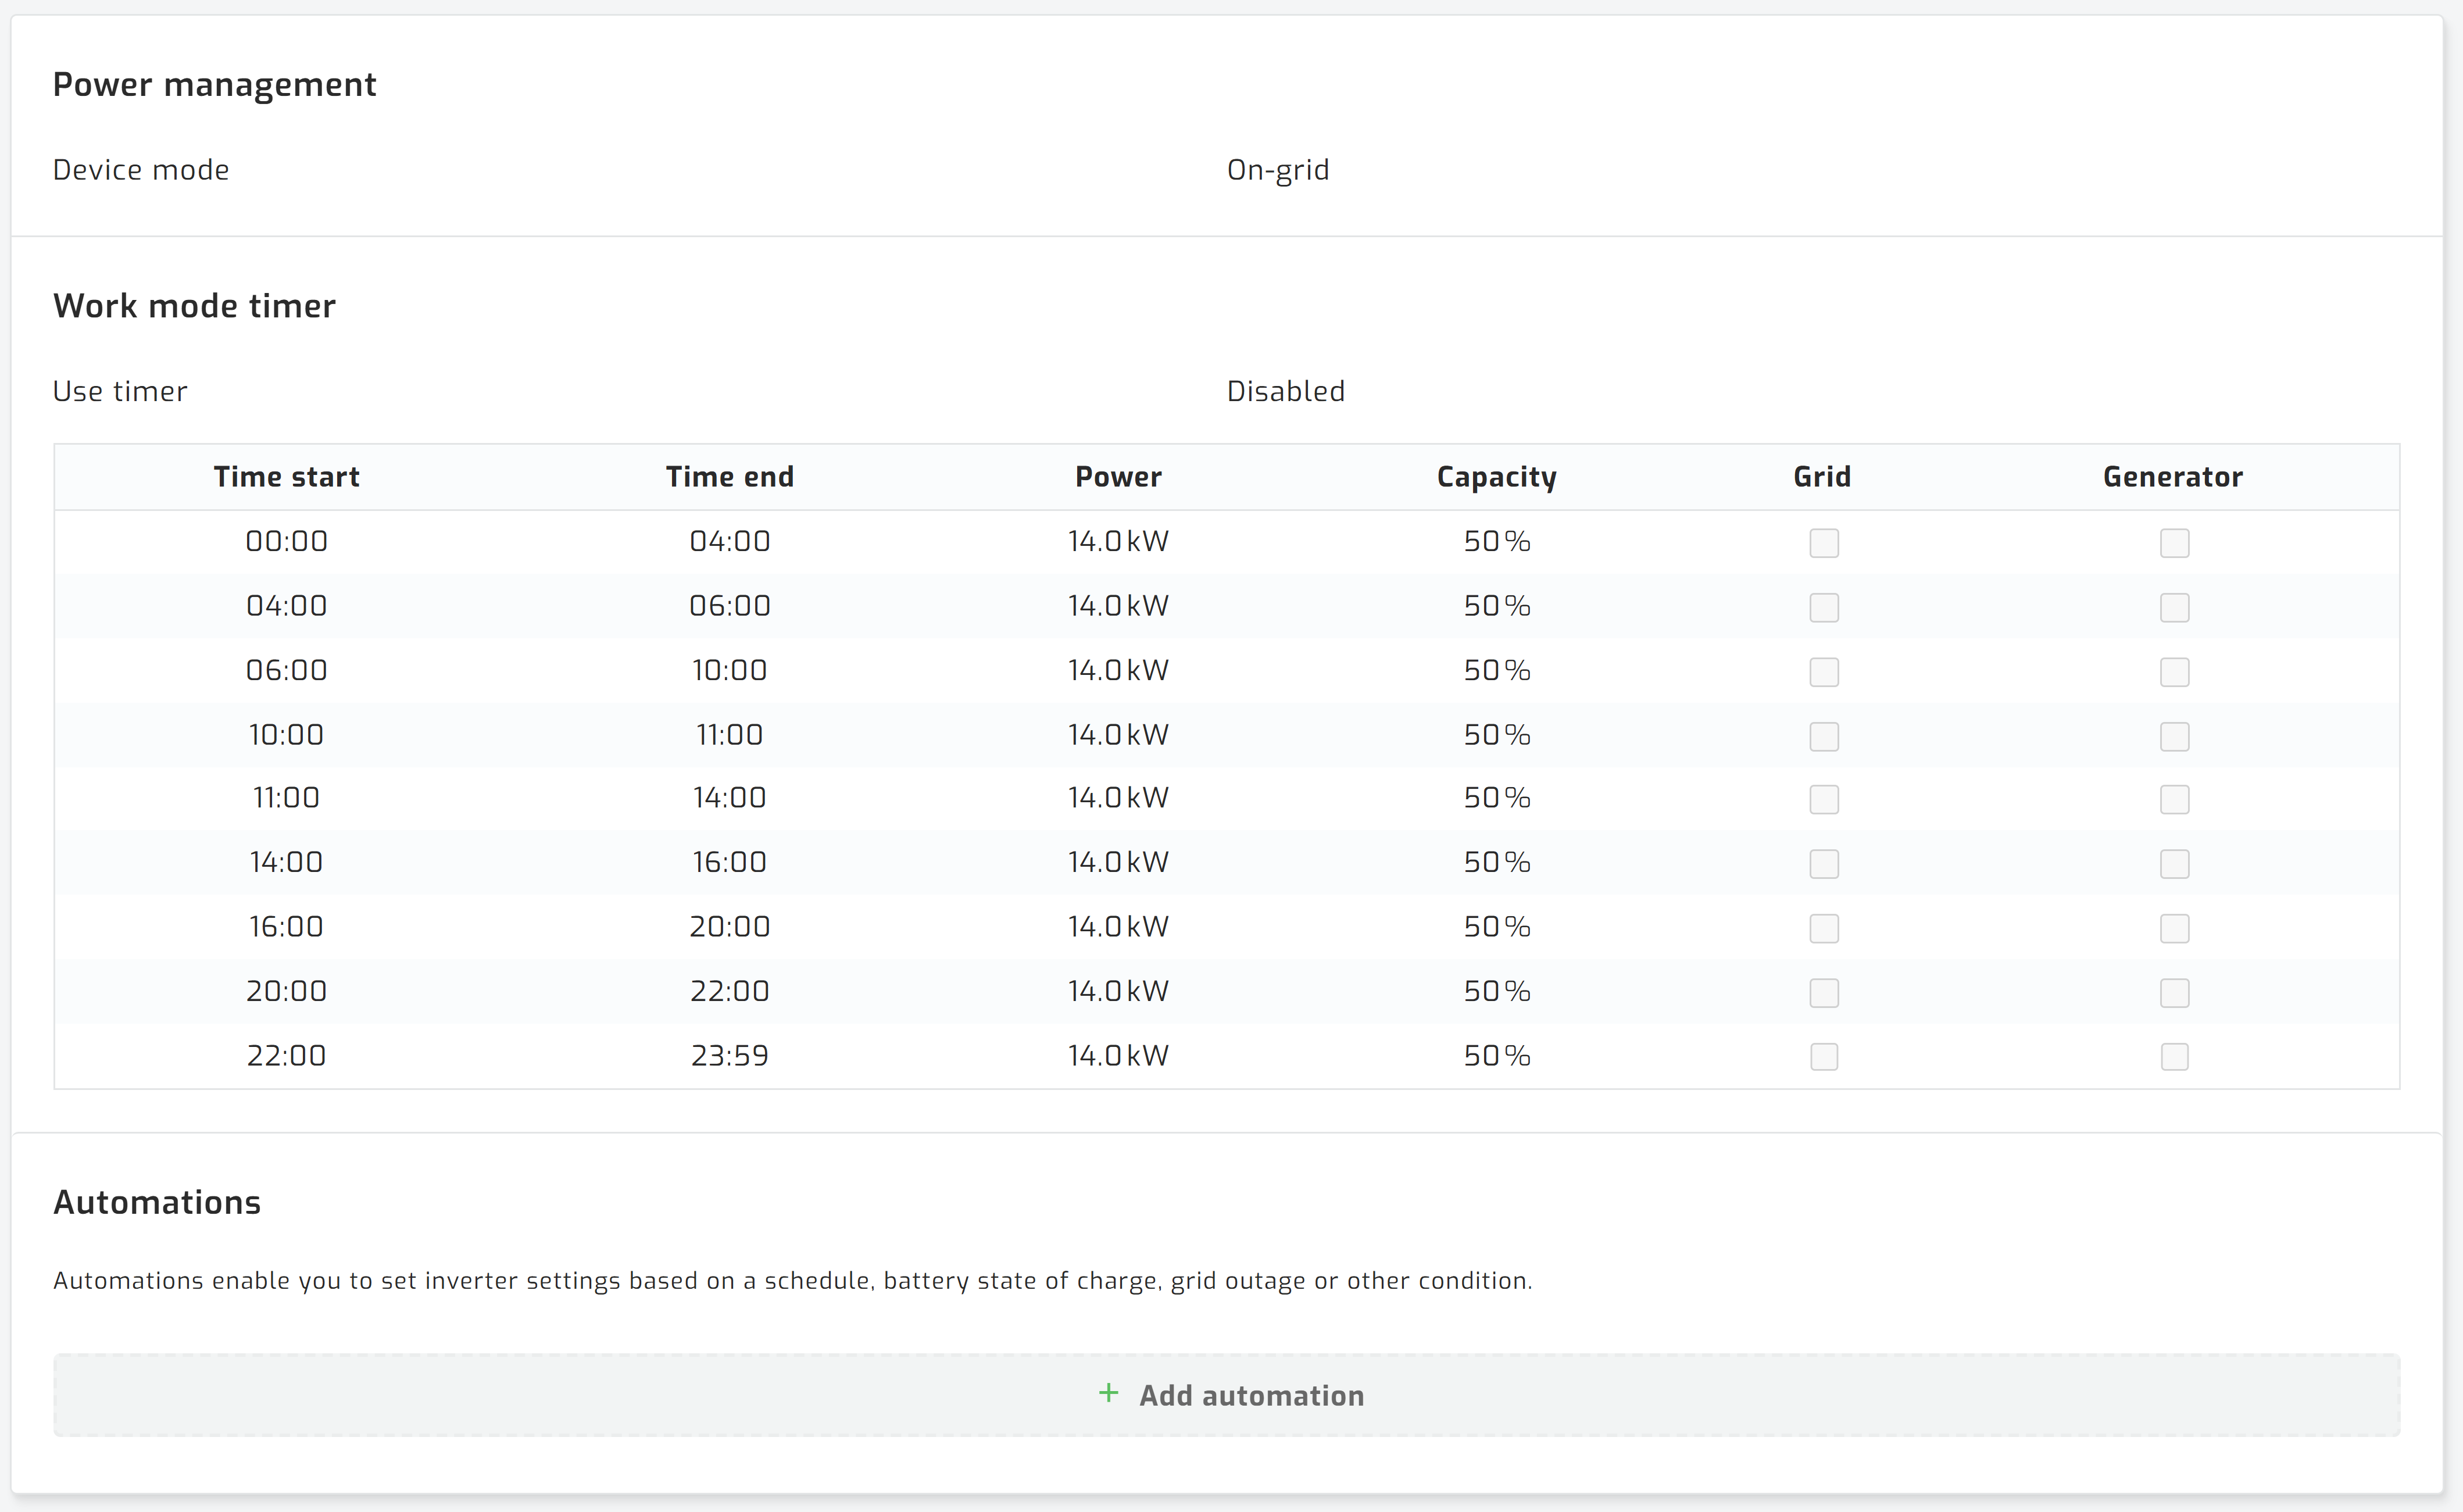
Task: Click the Add automation button
Action: 1226,1395
